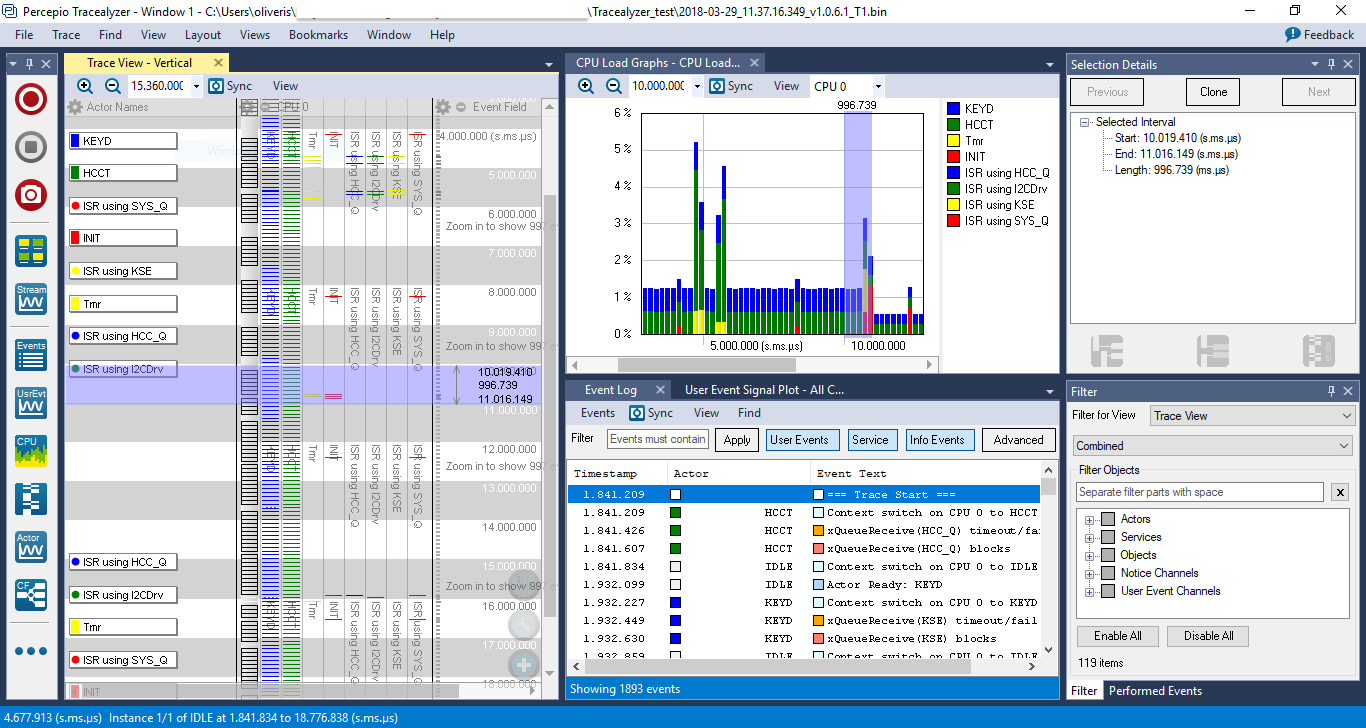Zoom out on the Trace View toolbar

coord(113,86)
